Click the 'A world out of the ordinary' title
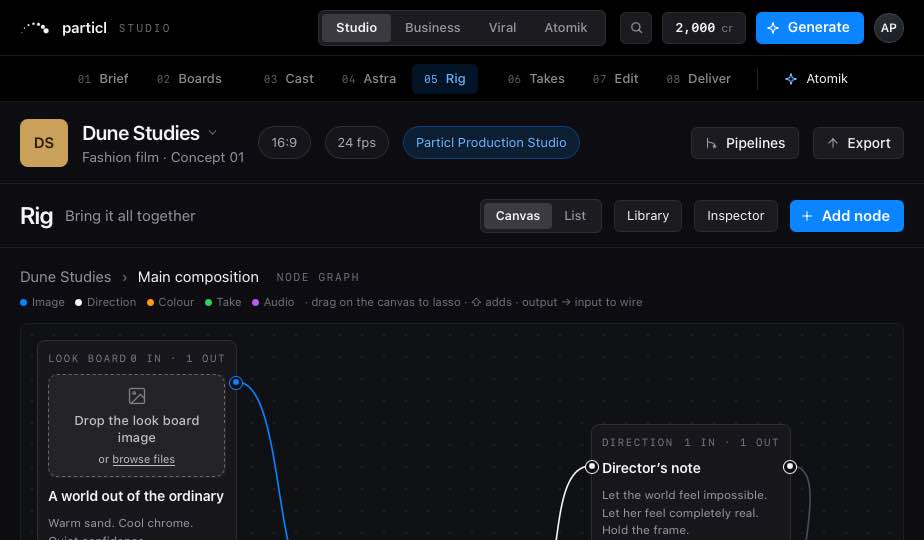Viewport: 924px width, 540px height. (x=136, y=496)
